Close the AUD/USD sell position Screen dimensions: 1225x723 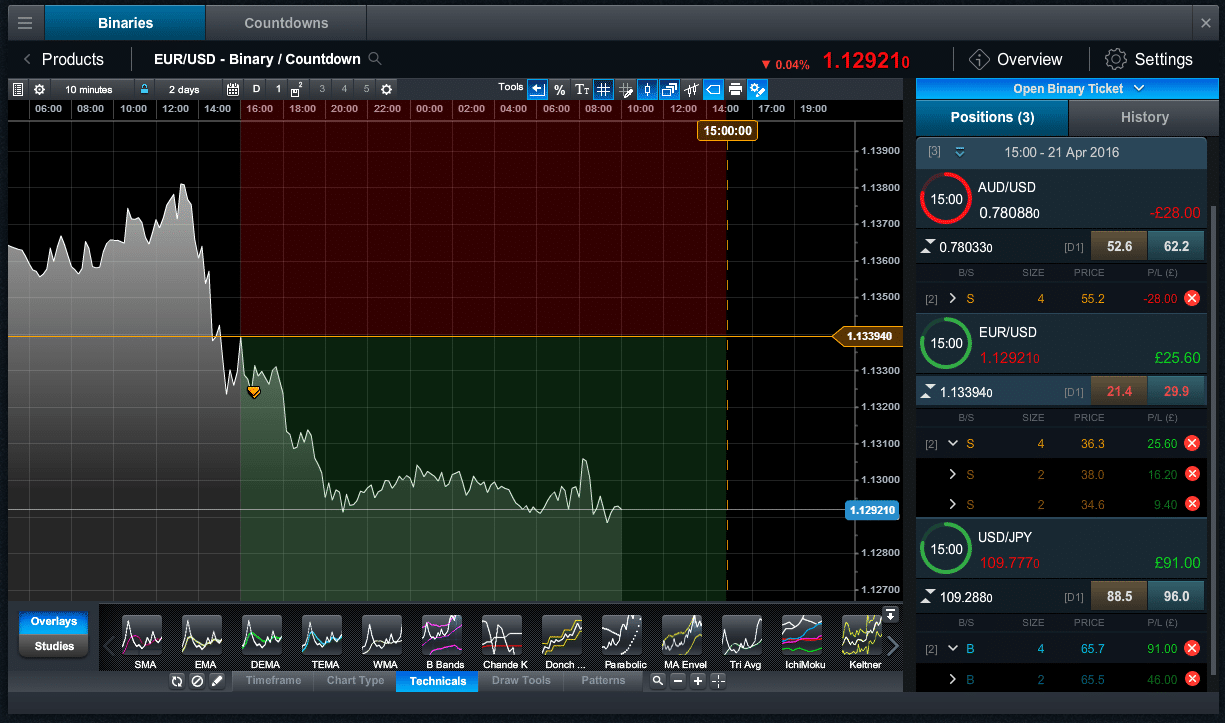[x=1191, y=298]
